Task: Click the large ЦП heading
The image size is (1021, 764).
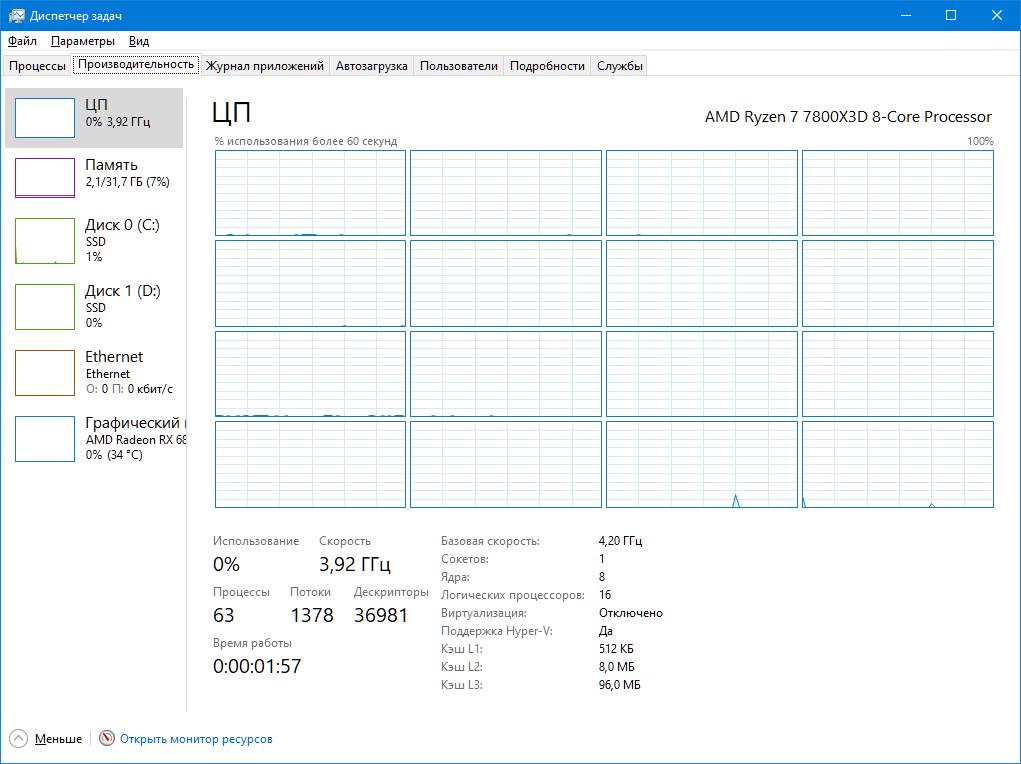Action: point(232,113)
